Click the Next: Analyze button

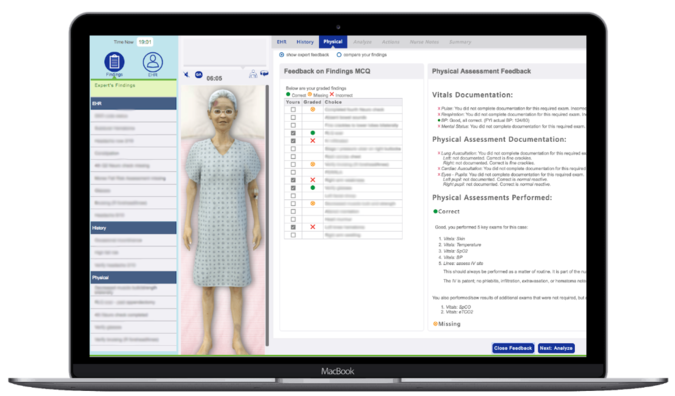556,348
